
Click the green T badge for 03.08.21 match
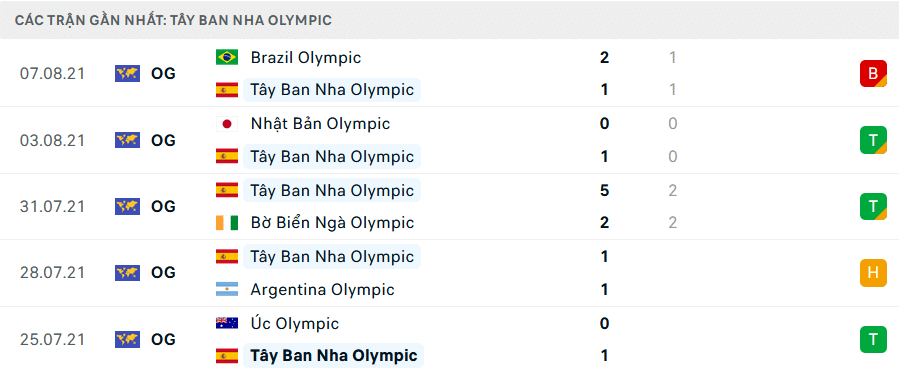[873, 140]
